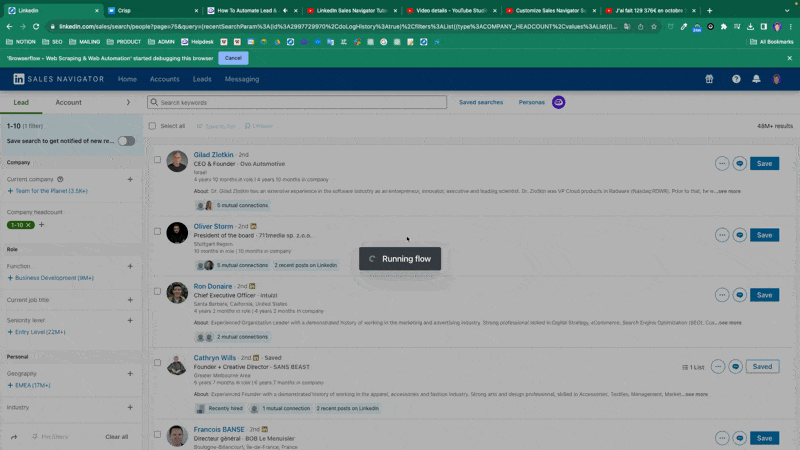This screenshot has height=450, width=800.
Task: Message Oliver Storm via chat icon
Action: pos(740,235)
